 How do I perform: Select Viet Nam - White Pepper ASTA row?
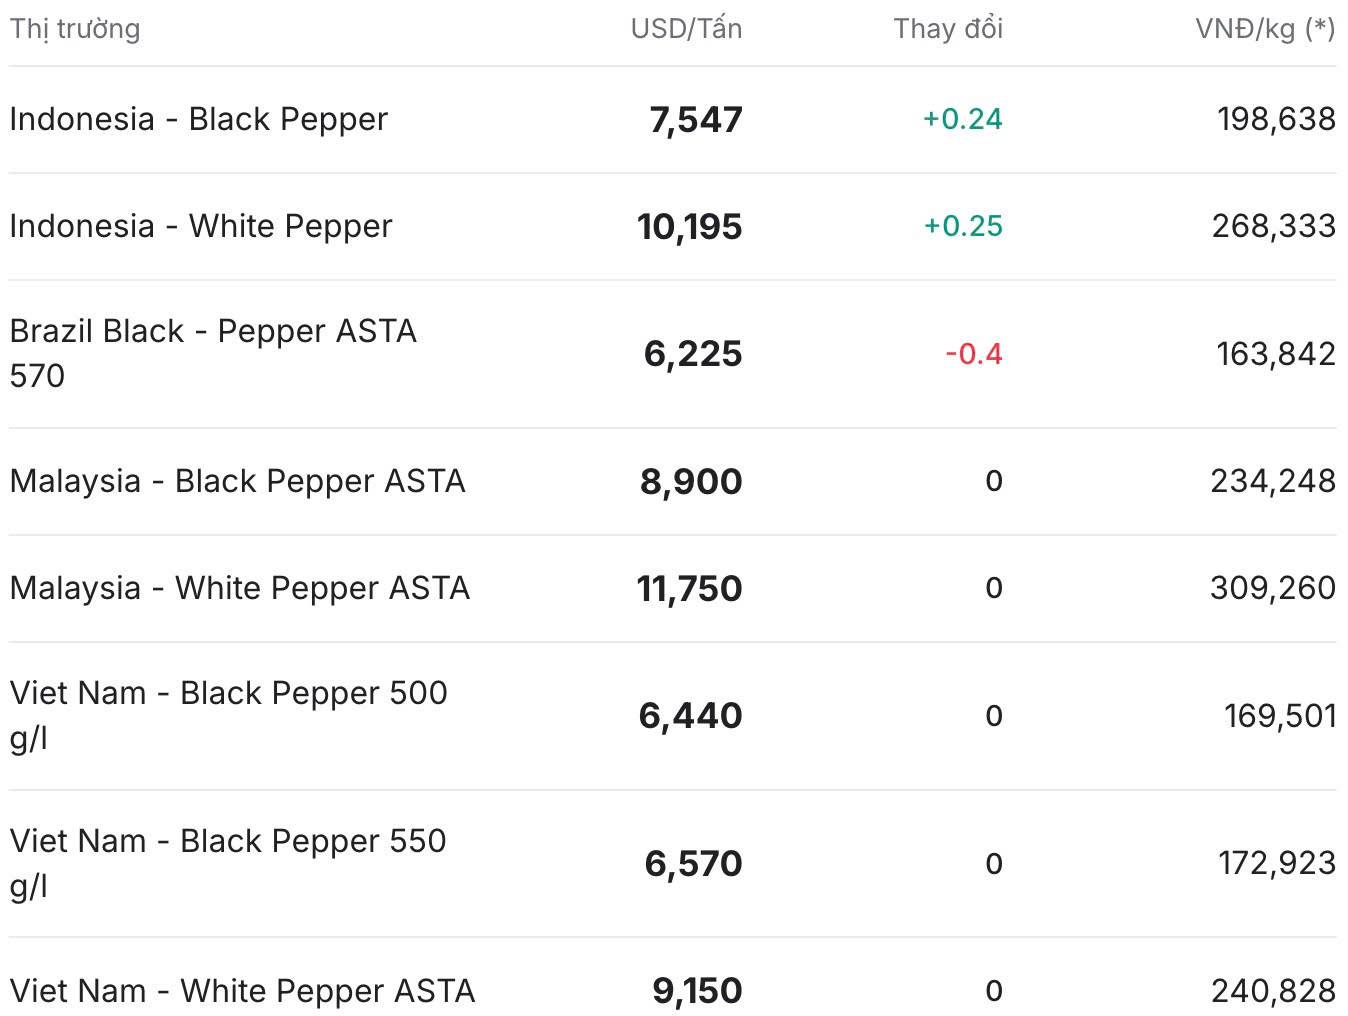(242, 991)
